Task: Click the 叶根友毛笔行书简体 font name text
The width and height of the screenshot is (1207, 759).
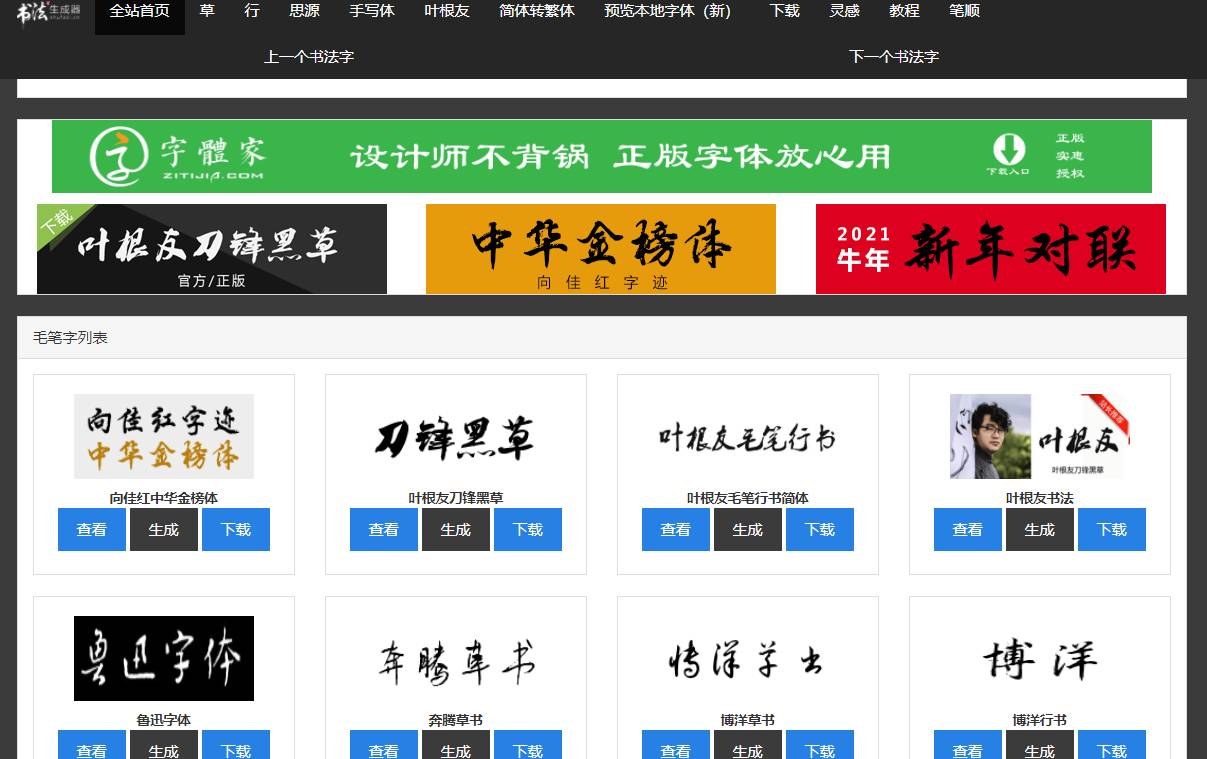Action: click(x=748, y=498)
